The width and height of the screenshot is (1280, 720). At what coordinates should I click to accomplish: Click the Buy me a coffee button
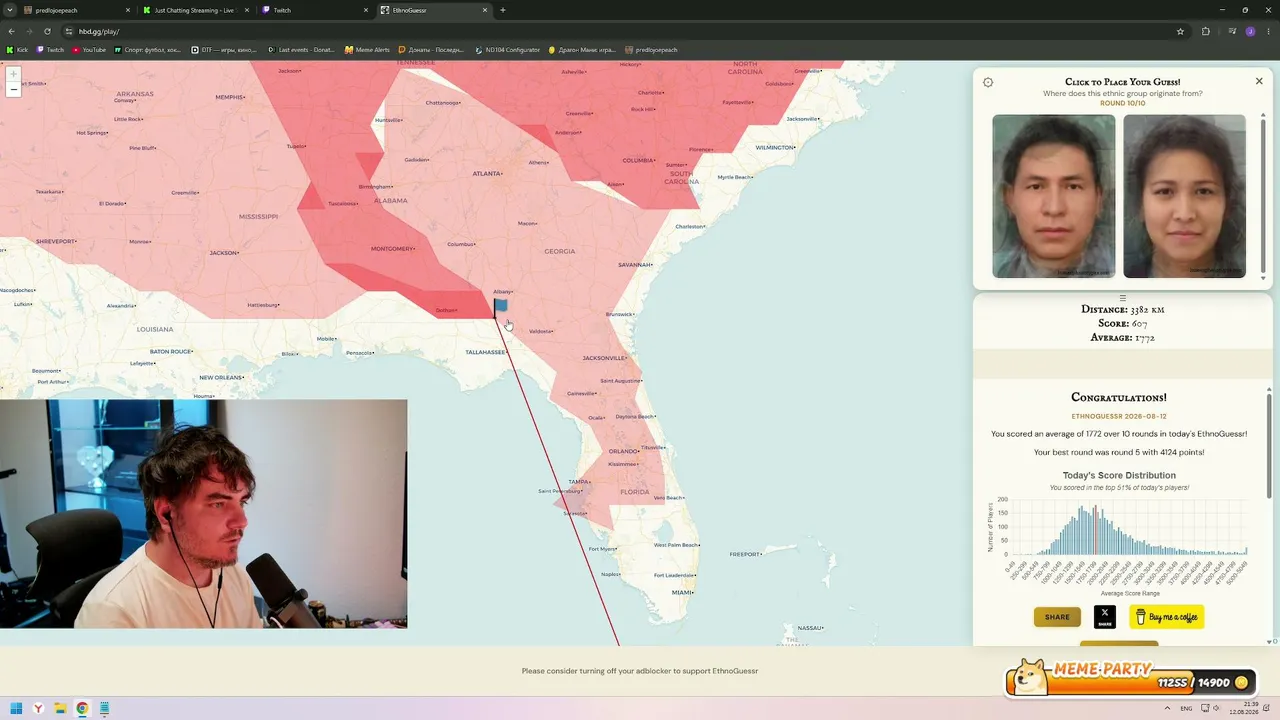1166,617
